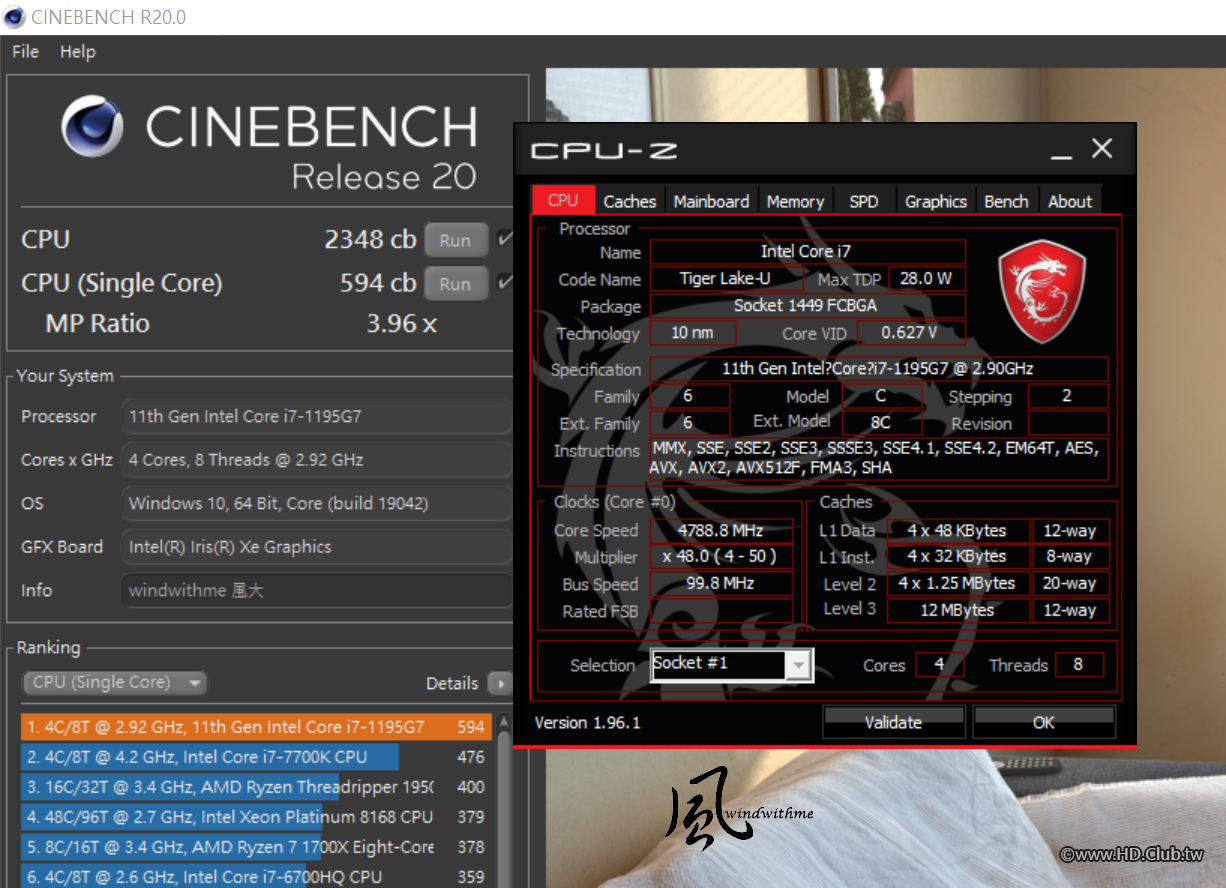
Task: Click the OK button in CPU-Z
Action: (x=1043, y=722)
